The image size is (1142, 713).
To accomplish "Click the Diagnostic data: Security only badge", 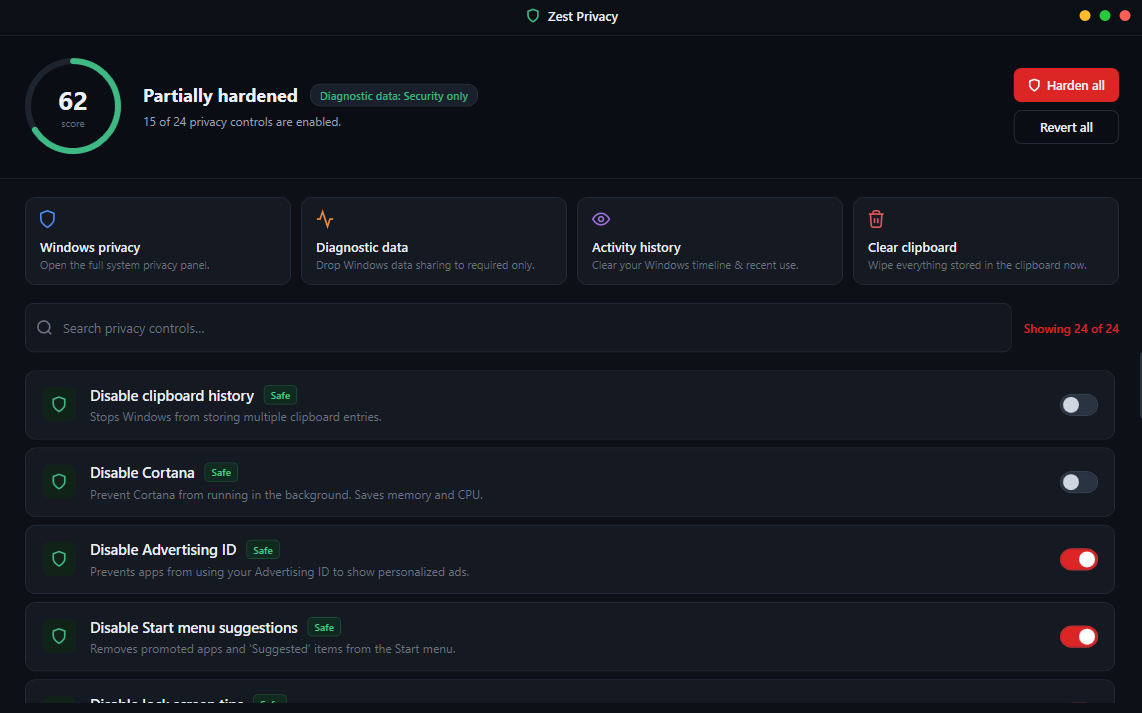I will pyautogui.click(x=394, y=96).
